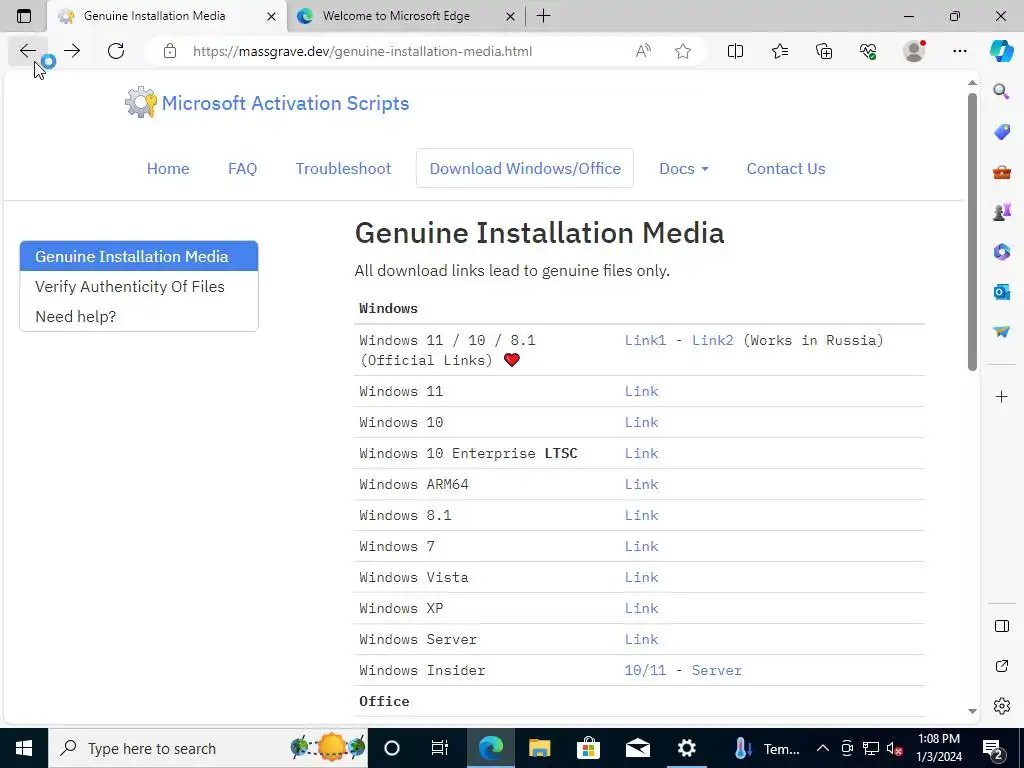Image resolution: width=1024 pixels, height=768 pixels.
Task: Open sidebar Search icon
Action: 1001,91
